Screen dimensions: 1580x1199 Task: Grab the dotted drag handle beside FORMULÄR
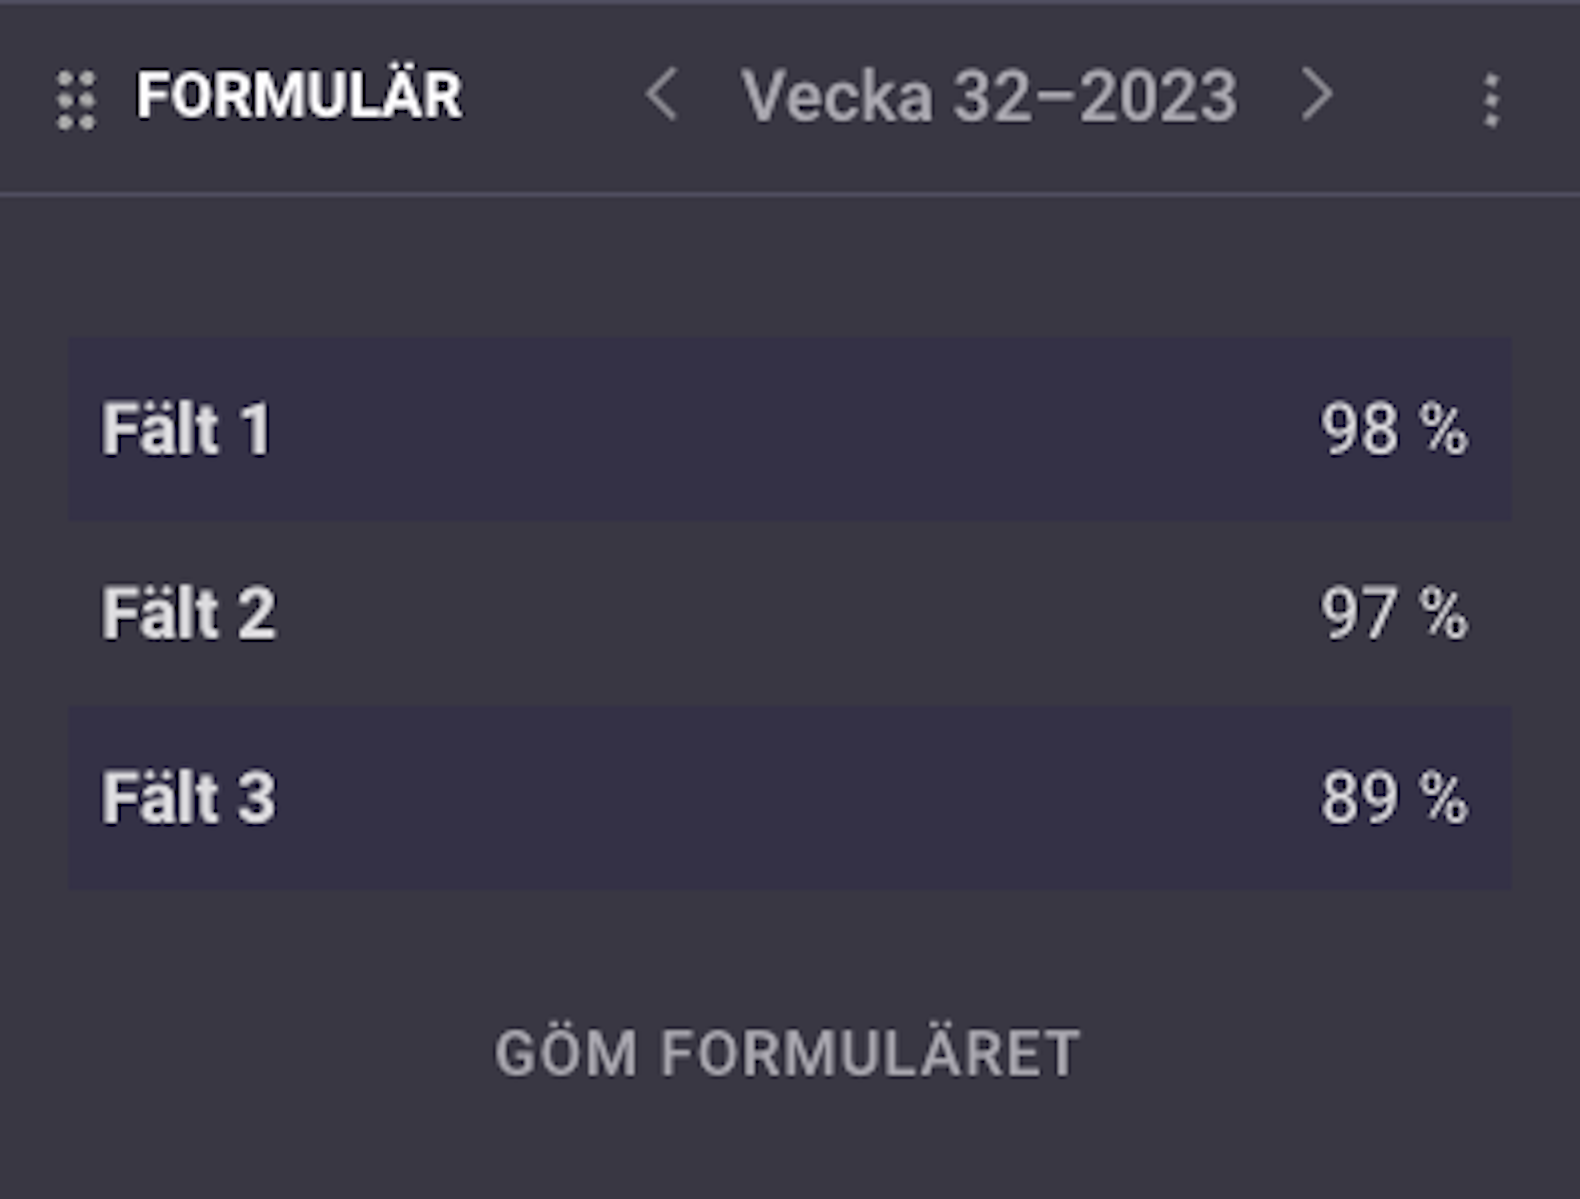[x=76, y=100]
